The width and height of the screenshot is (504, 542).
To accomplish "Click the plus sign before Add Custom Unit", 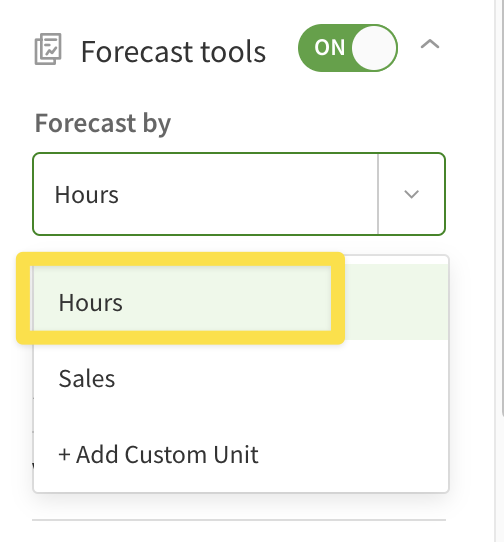I will (64, 455).
